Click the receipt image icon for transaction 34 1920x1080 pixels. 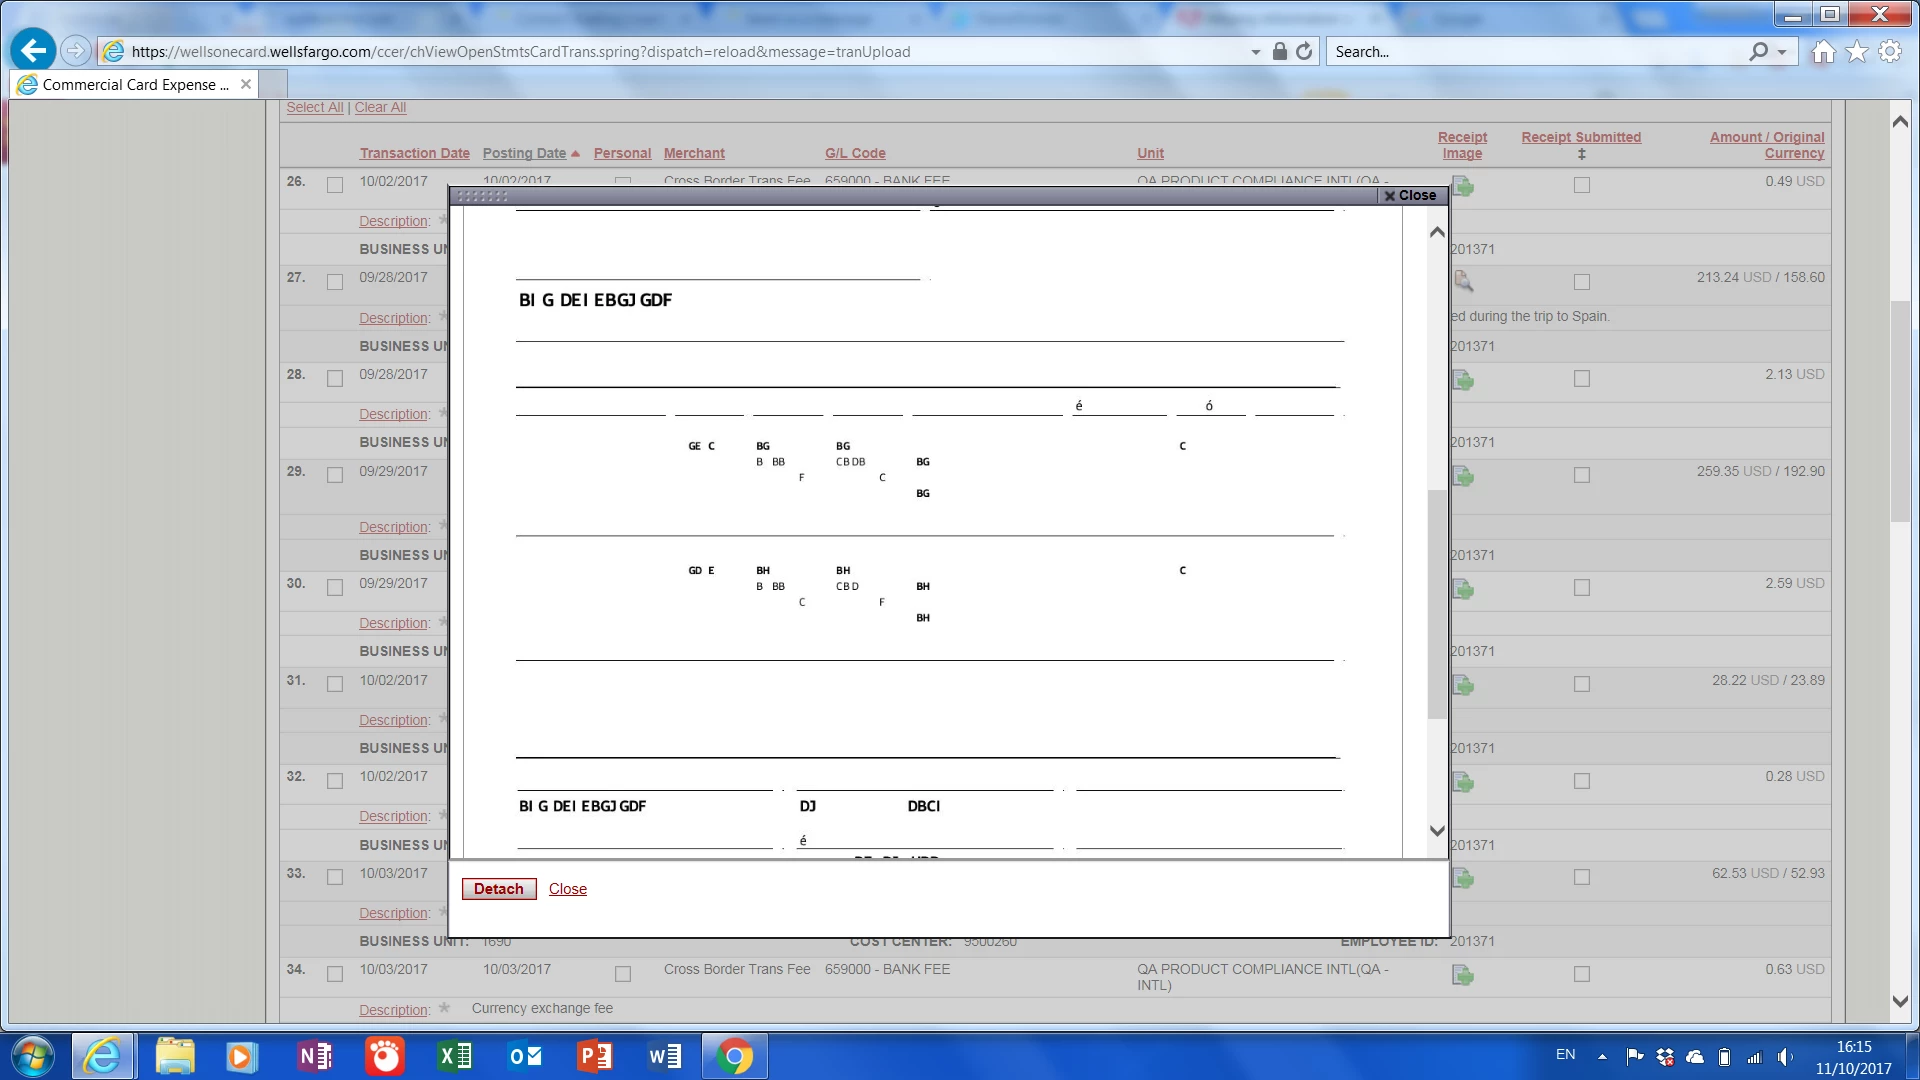(x=1463, y=975)
